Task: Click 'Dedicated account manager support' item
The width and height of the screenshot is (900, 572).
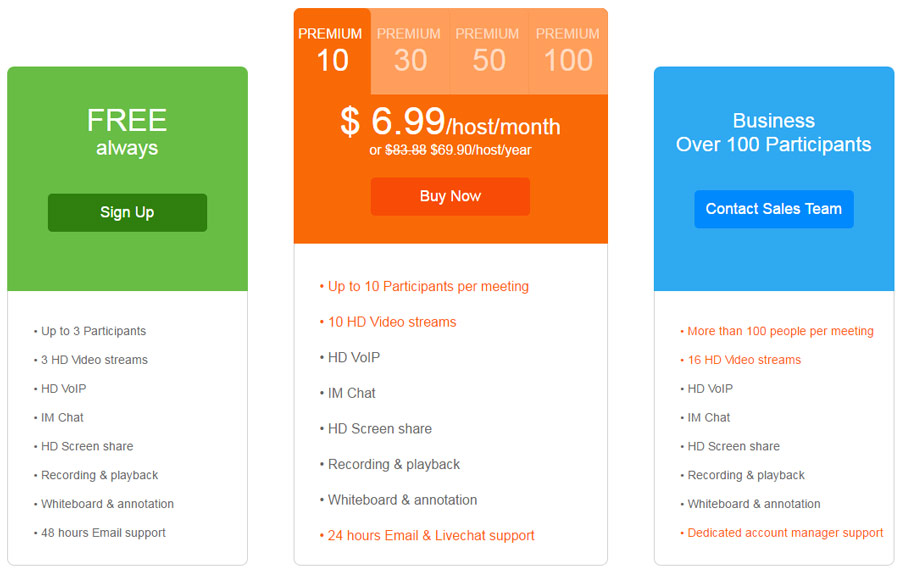Action: pyautogui.click(x=782, y=532)
